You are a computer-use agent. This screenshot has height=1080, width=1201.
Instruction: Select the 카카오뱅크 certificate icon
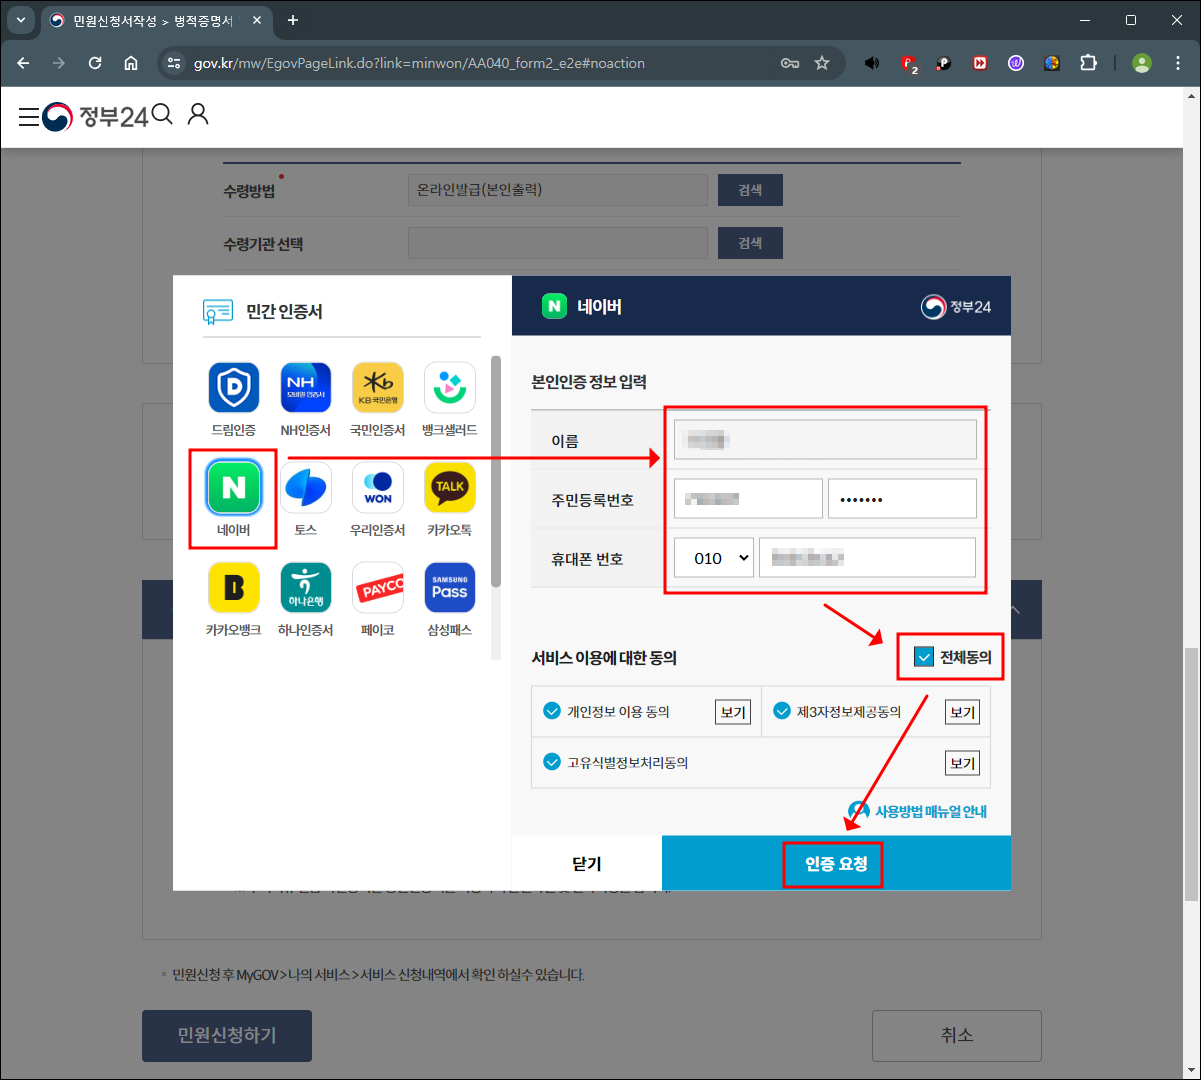tap(233, 587)
